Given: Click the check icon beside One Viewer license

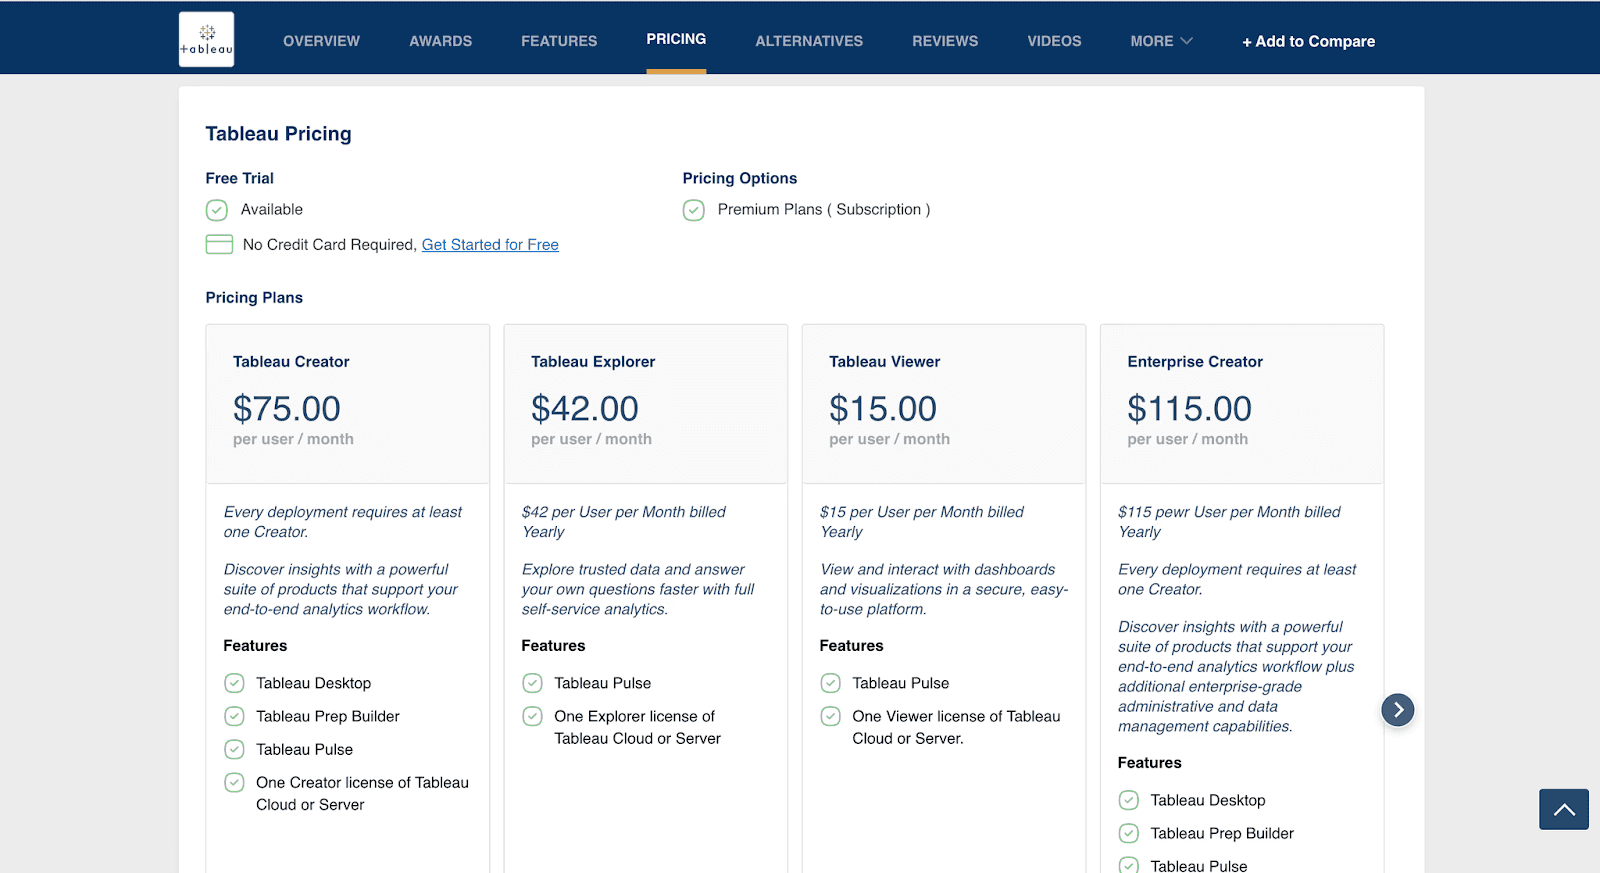Looking at the screenshot, I should point(830,716).
